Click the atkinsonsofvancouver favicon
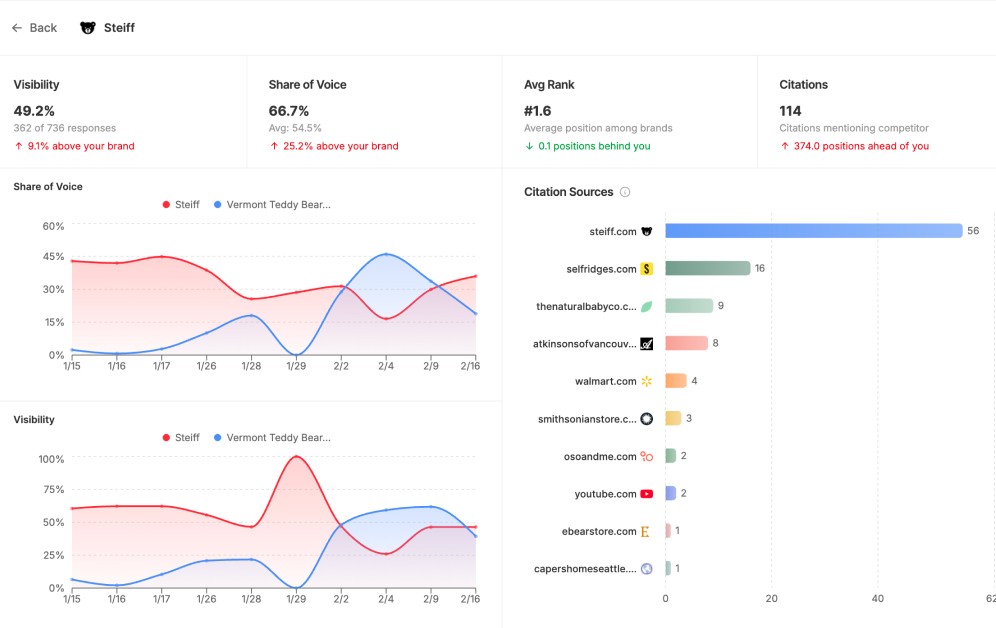This screenshot has height=628, width=996. [647, 344]
